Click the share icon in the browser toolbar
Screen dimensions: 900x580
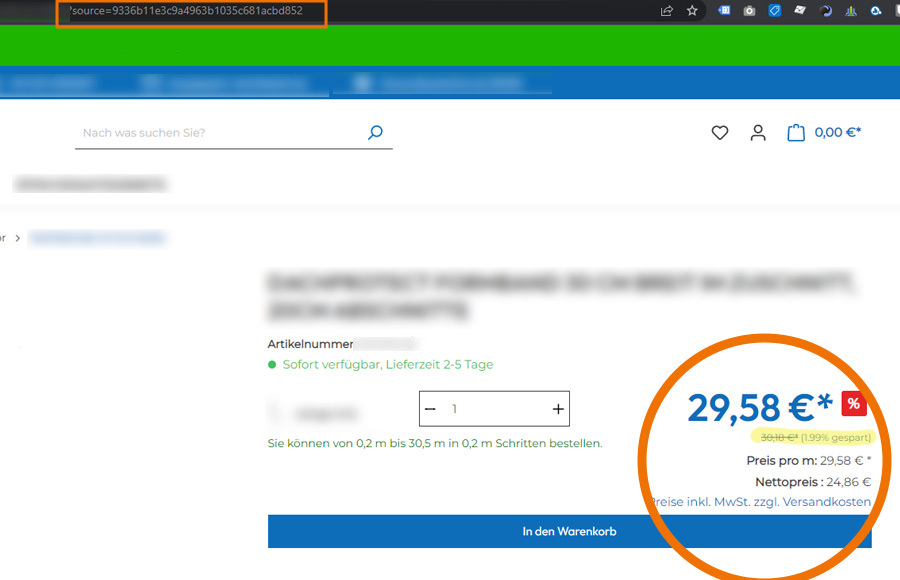[x=664, y=11]
